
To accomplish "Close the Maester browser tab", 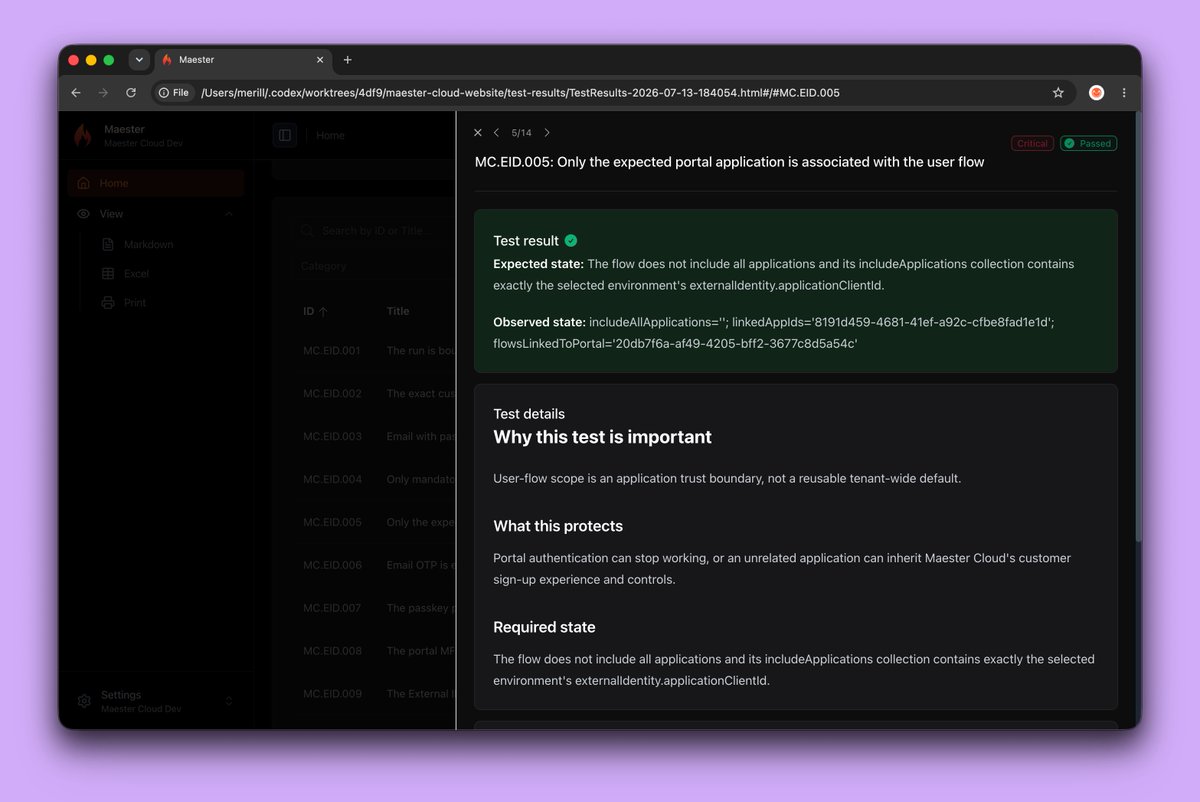I will 321,60.
